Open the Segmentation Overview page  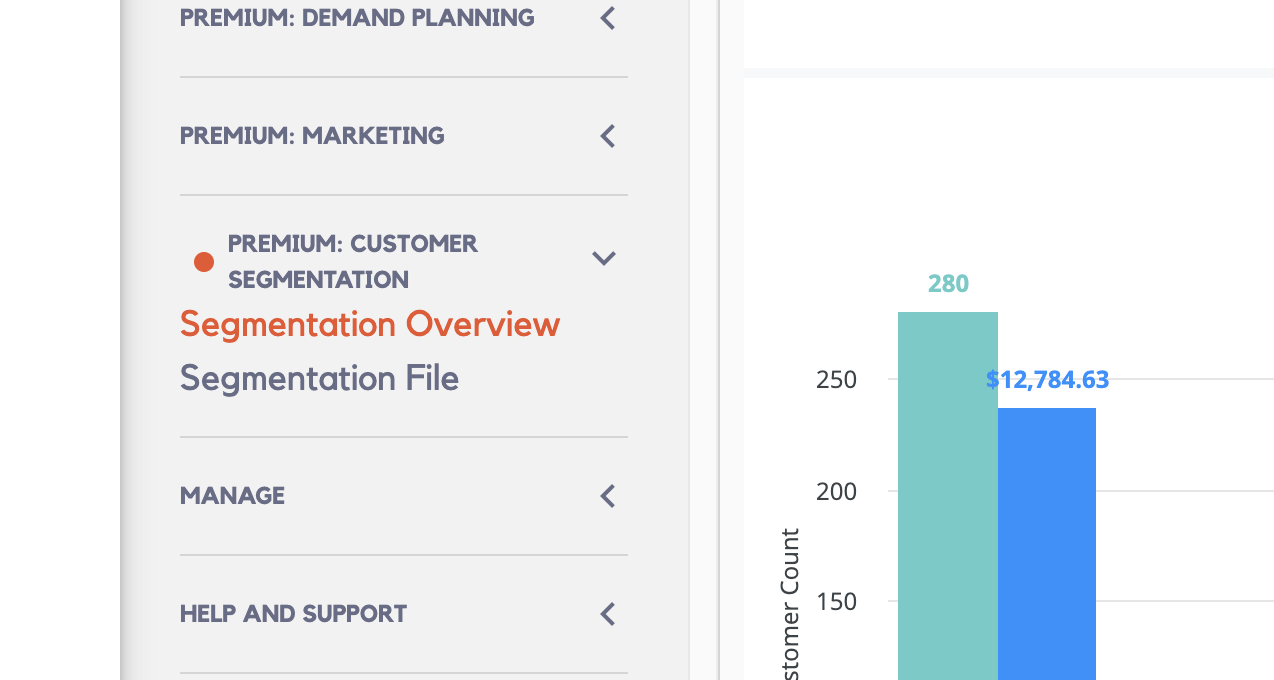[370, 325]
